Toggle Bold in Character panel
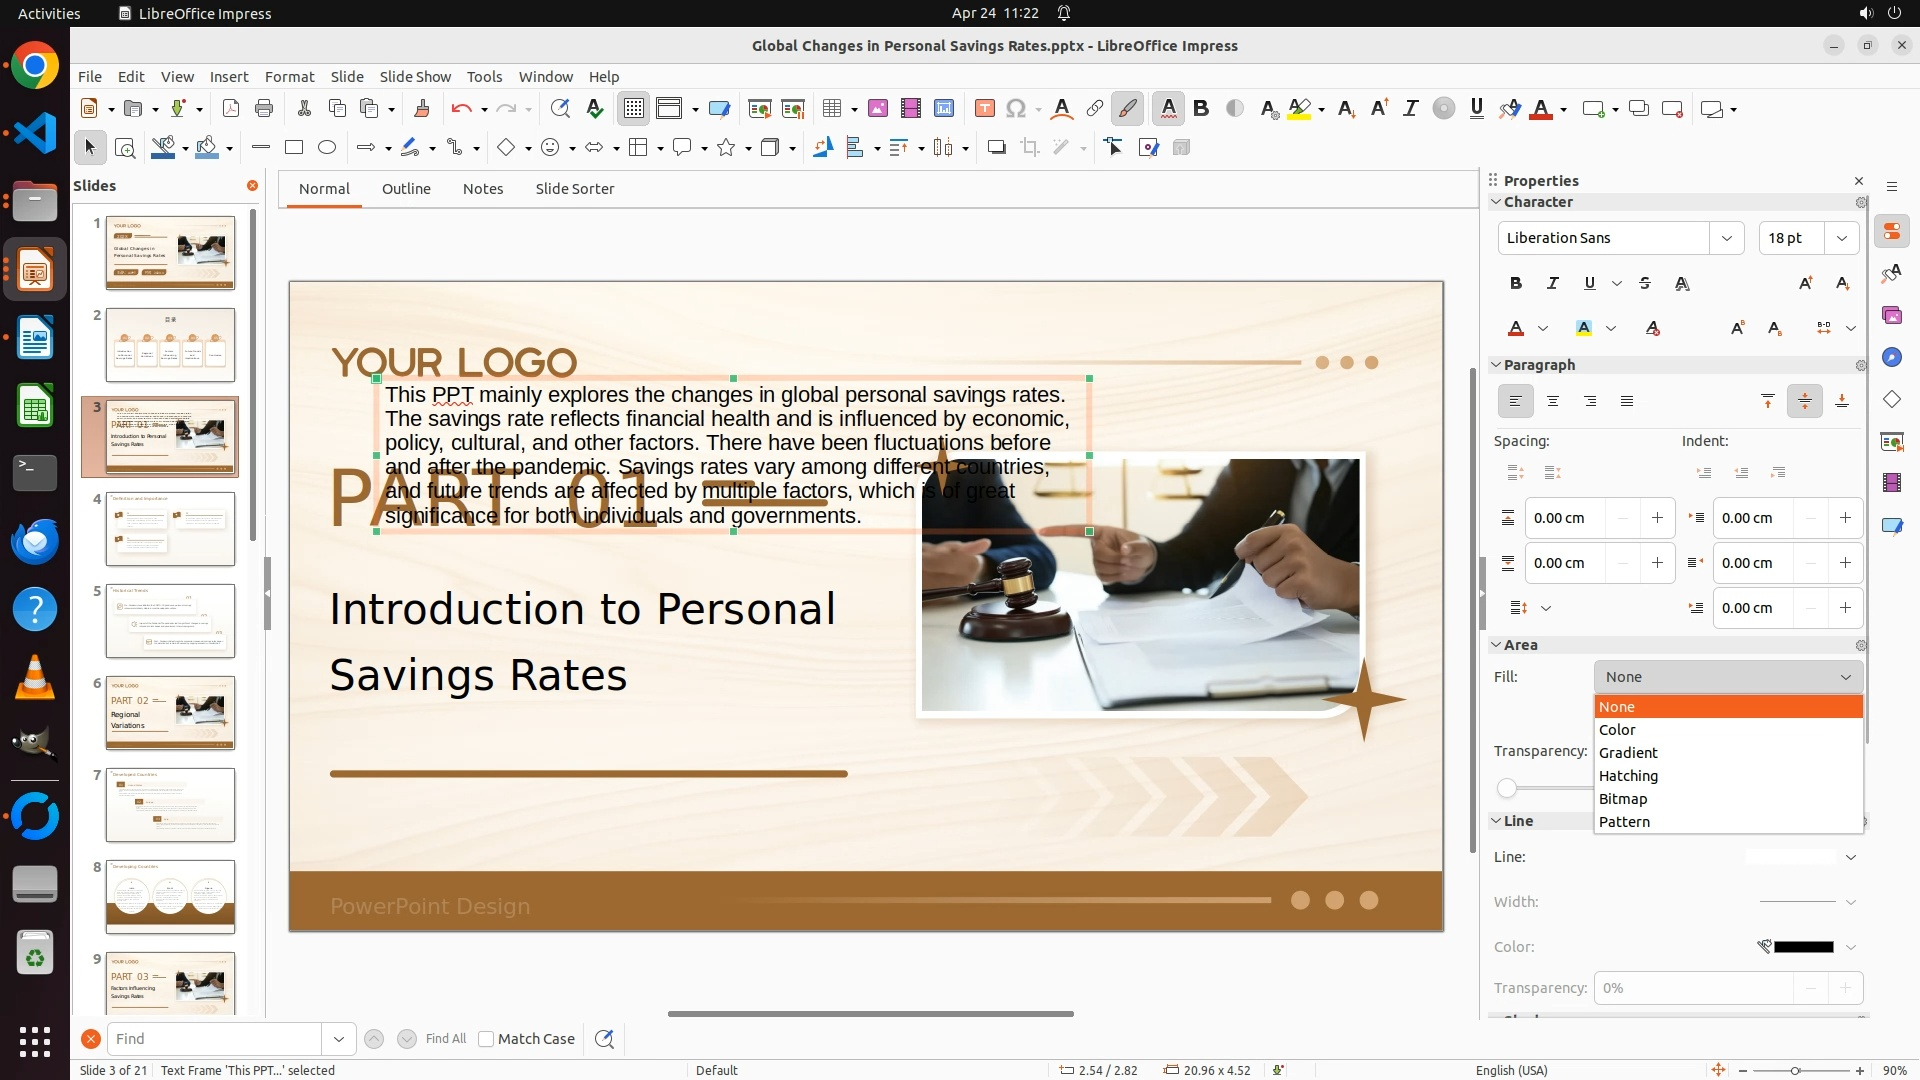Screen dimensions: 1920x1080 click(x=1516, y=284)
